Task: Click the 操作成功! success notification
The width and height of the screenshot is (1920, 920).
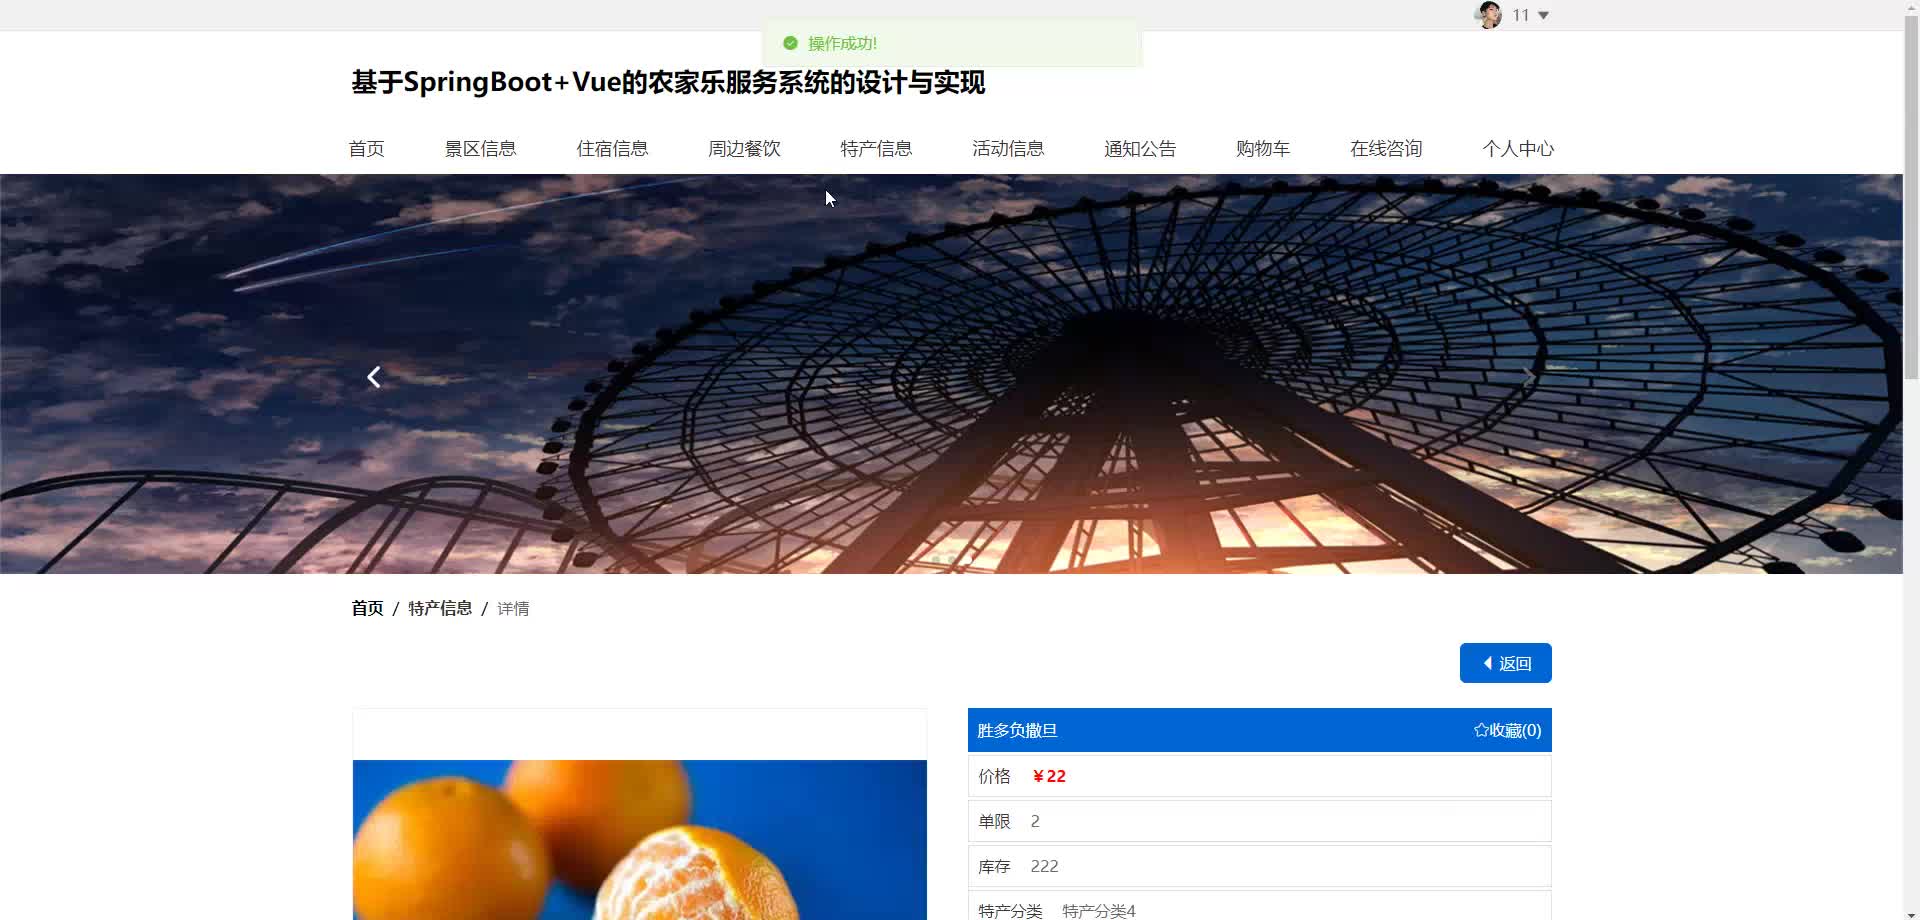Action: tap(951, 43)
